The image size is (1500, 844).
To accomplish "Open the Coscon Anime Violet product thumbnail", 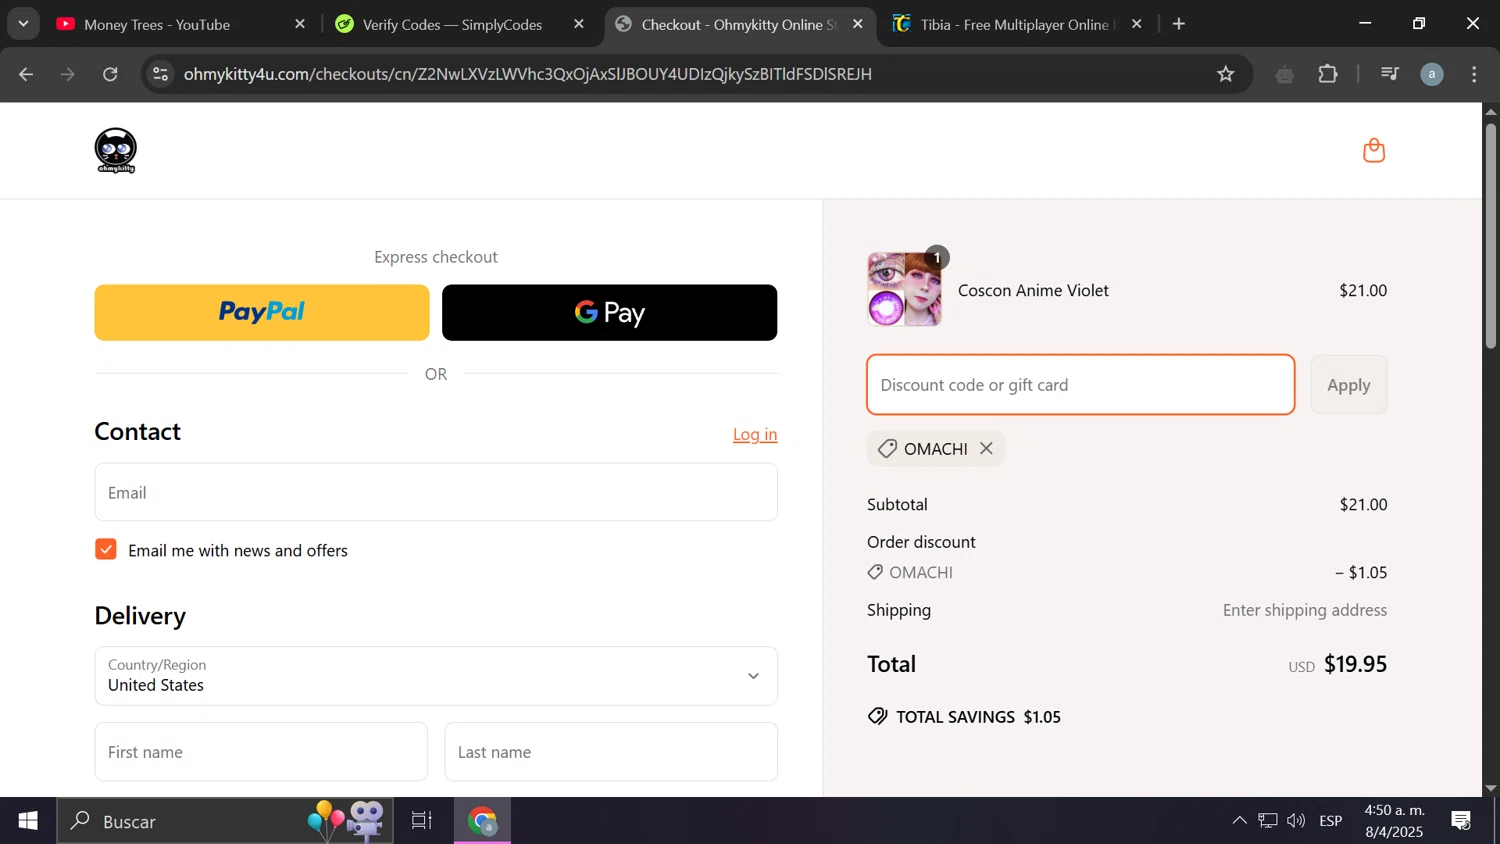I will [x=905, y=290].
